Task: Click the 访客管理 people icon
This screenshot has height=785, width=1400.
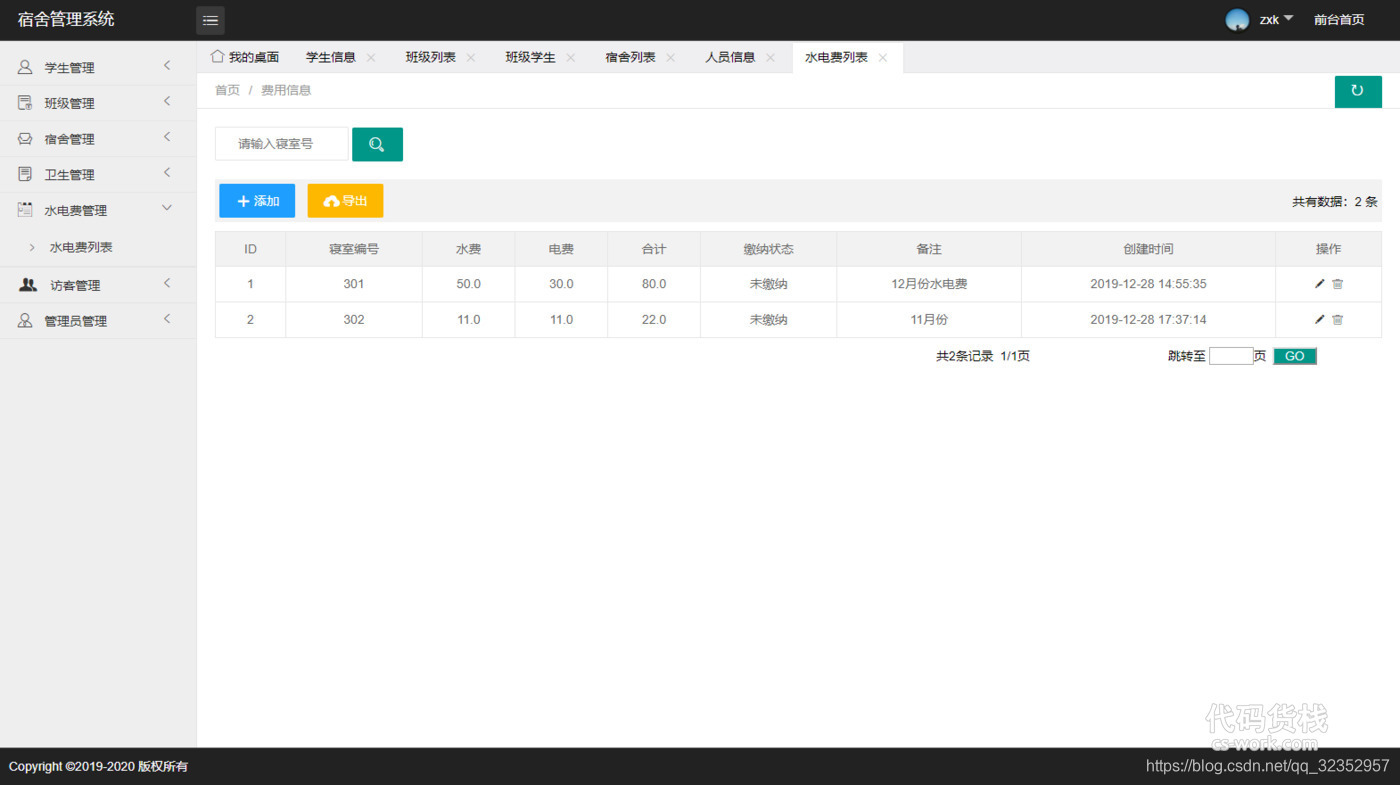Action: point(28,285)
